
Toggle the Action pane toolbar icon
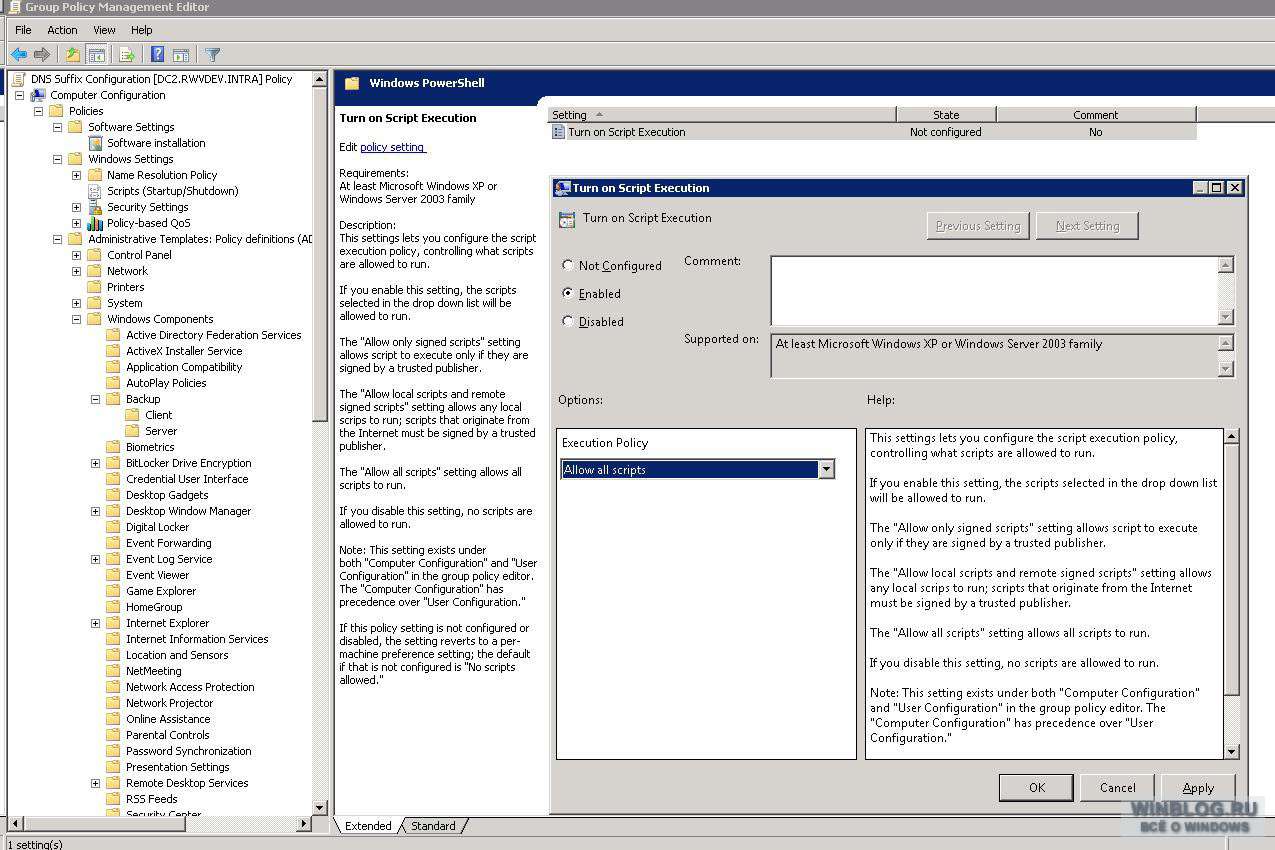coord(181,55)
